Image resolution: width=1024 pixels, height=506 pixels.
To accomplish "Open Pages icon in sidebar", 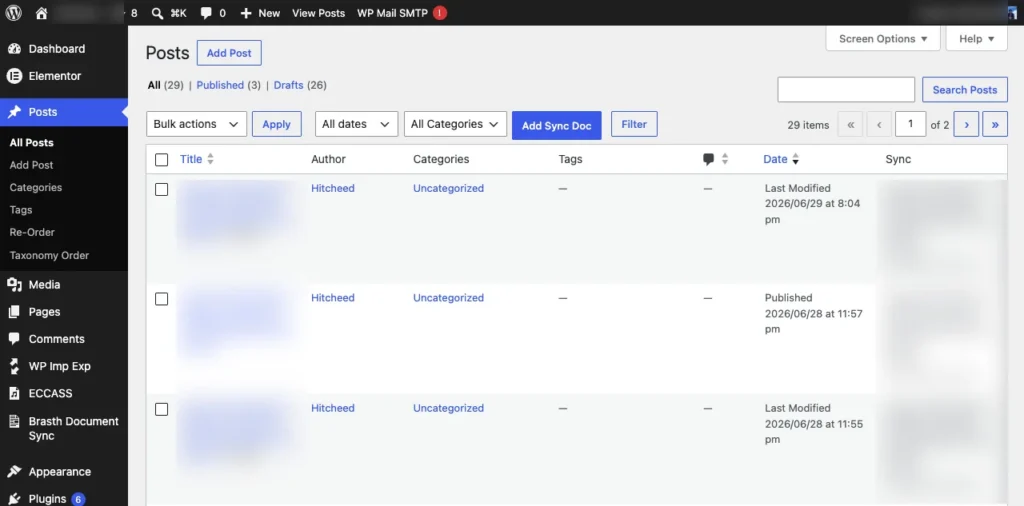I will pyautogui.click(x=14, y=312).
